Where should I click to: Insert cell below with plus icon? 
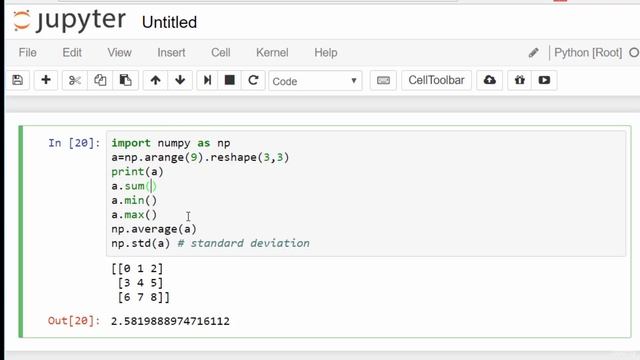(46, 80)
